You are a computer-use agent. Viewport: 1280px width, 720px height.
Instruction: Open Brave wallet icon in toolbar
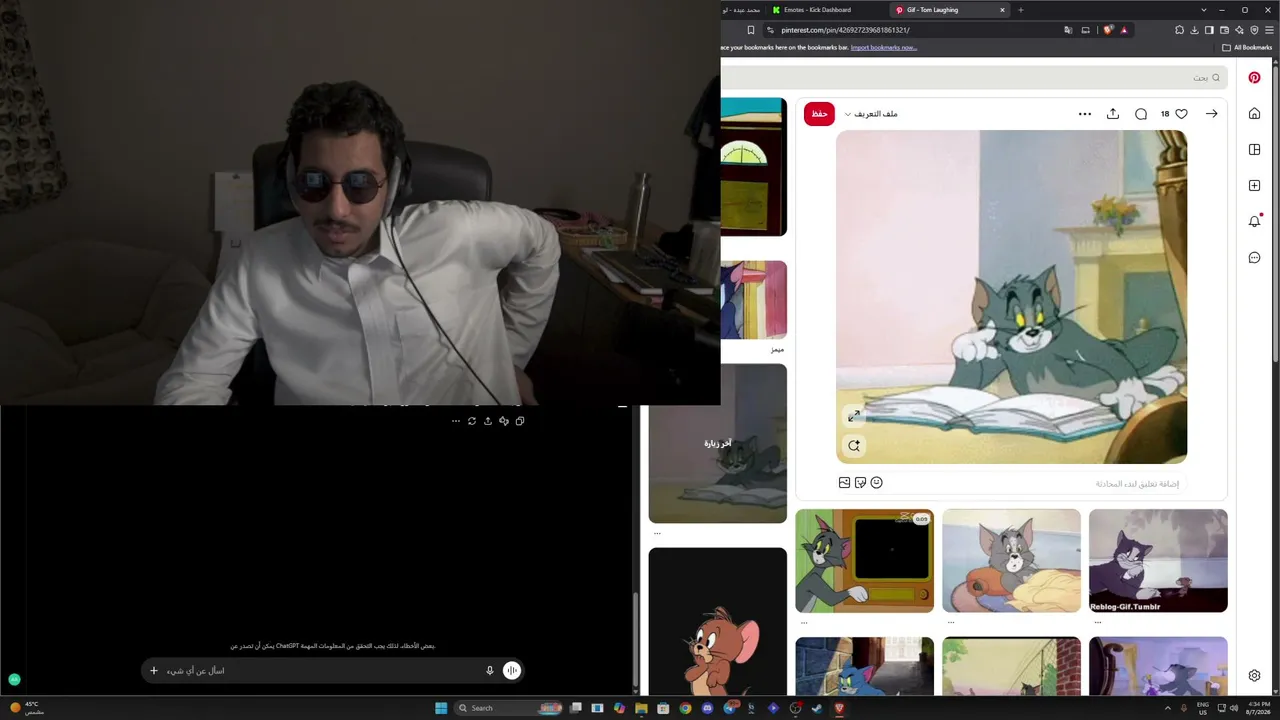(x=1224, y=30)
